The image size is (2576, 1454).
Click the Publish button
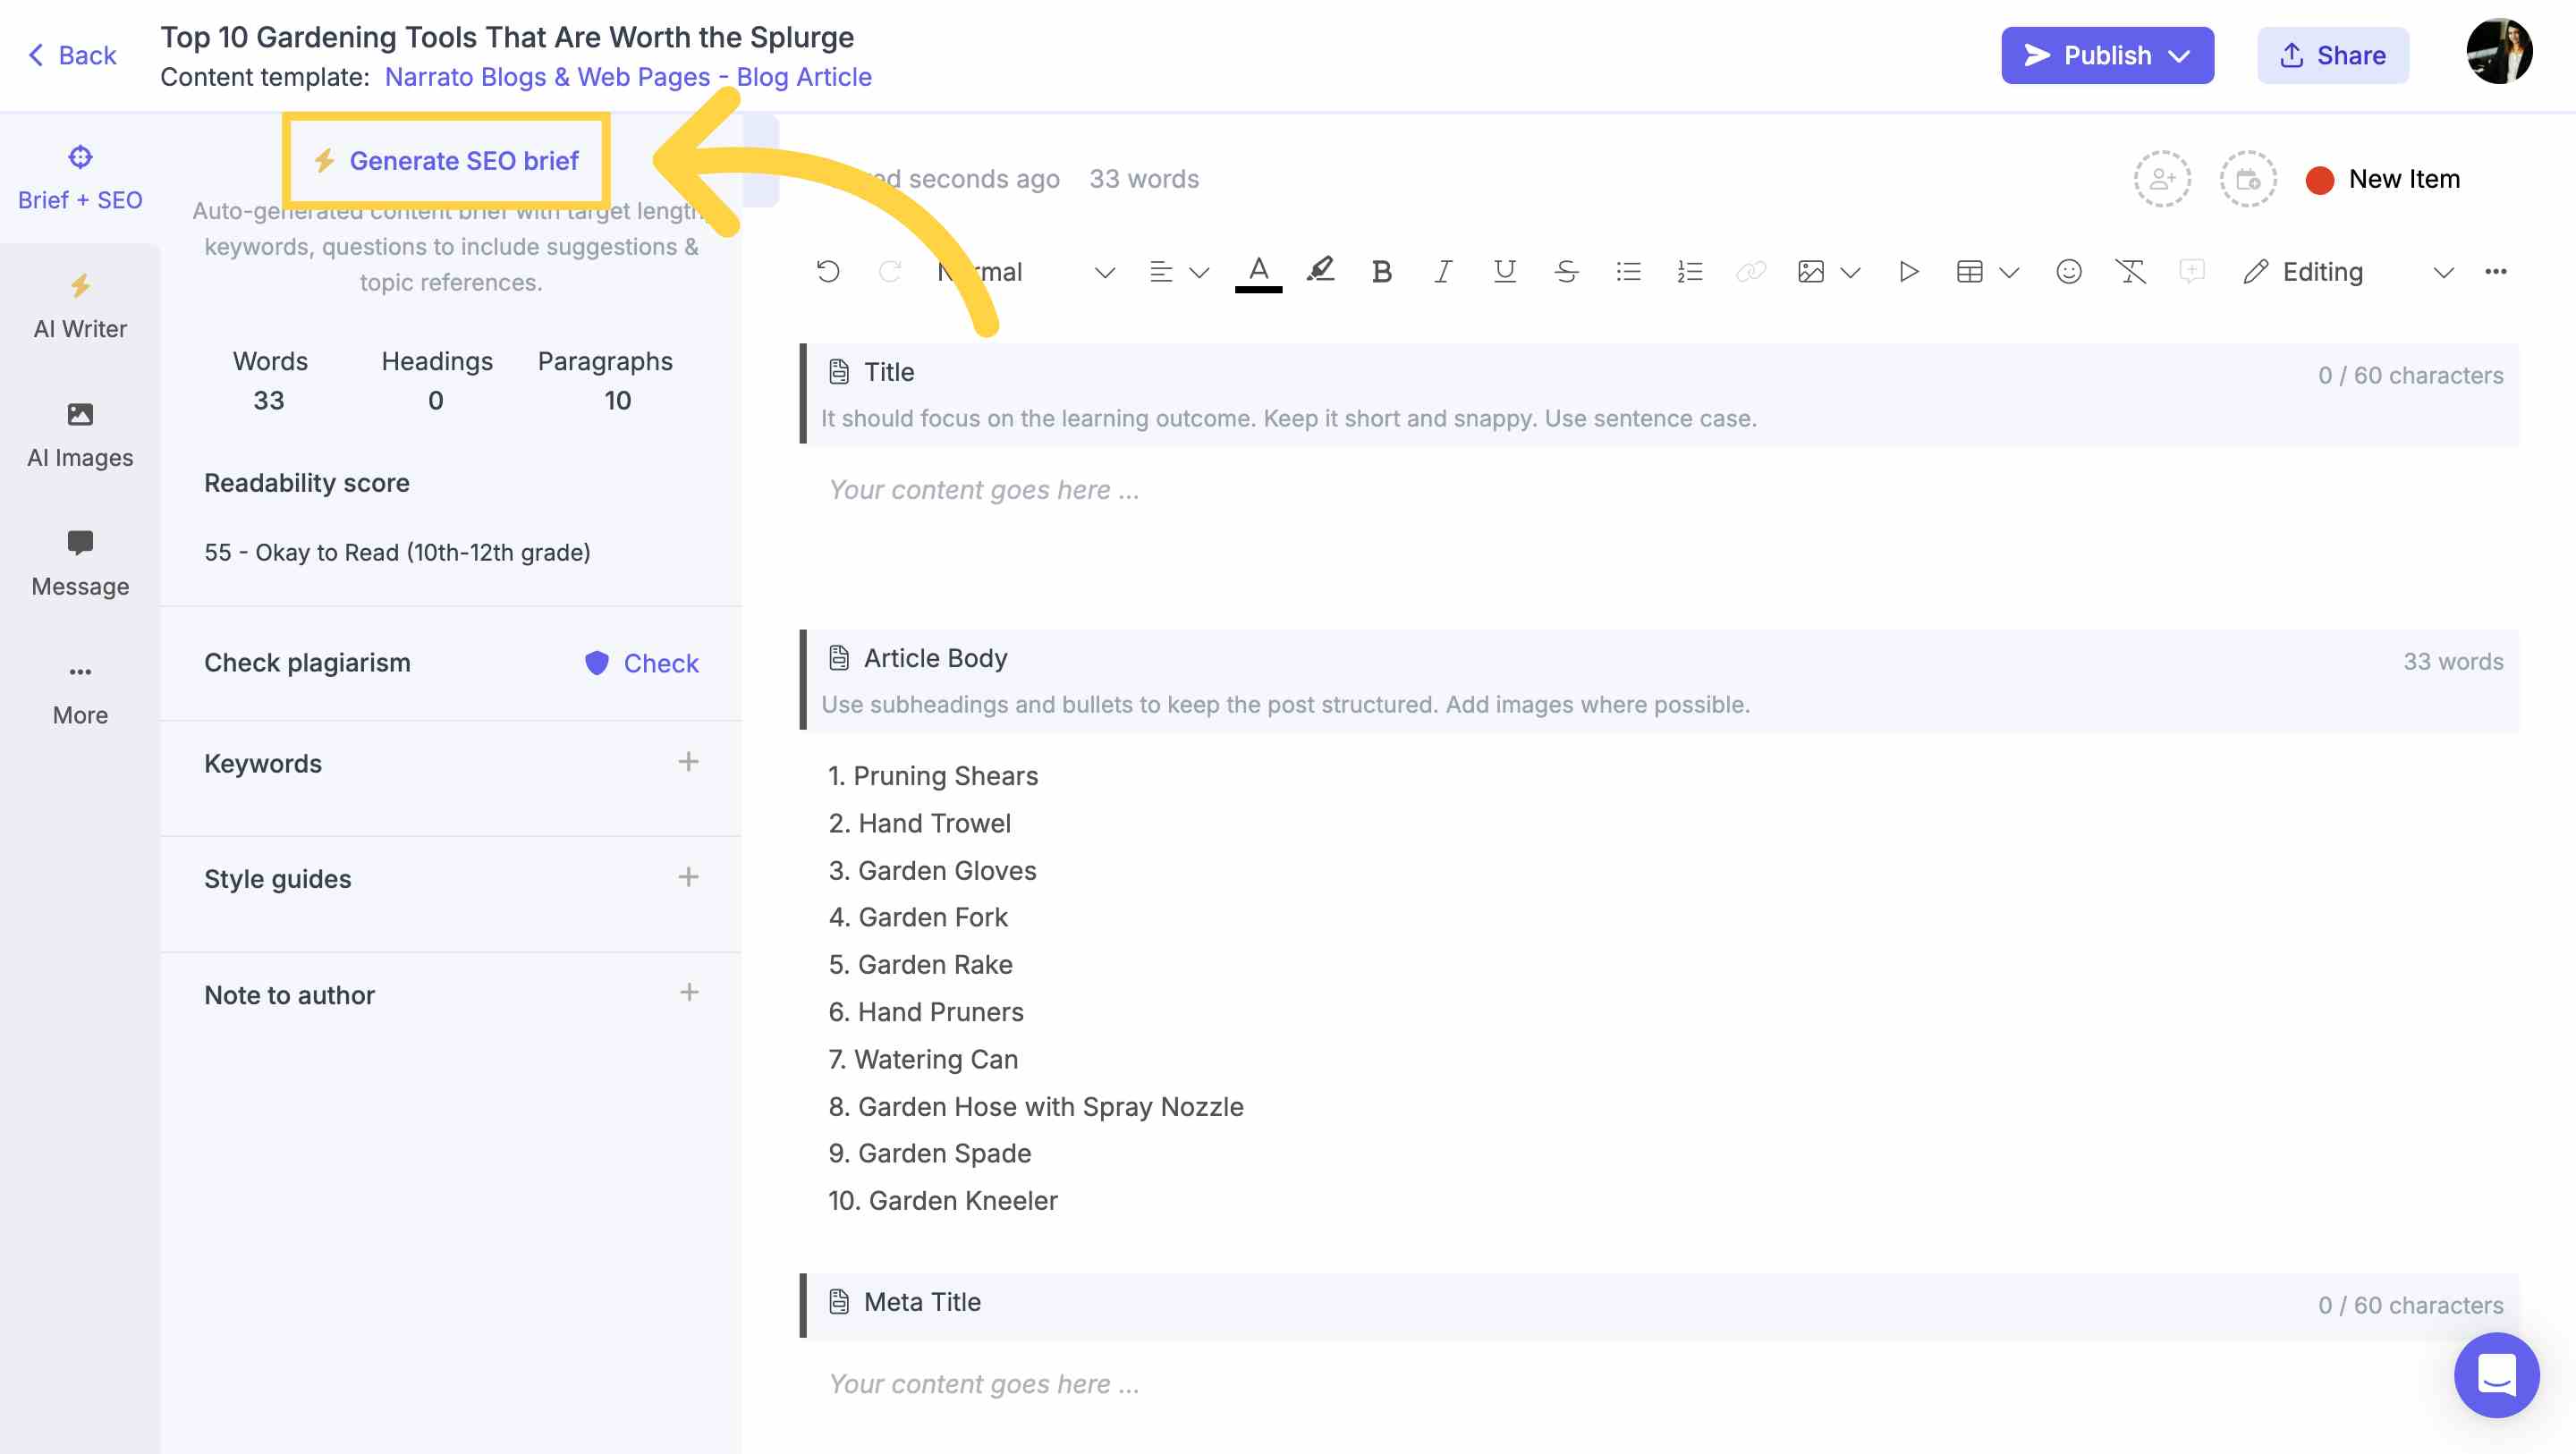pos(2107,55)
